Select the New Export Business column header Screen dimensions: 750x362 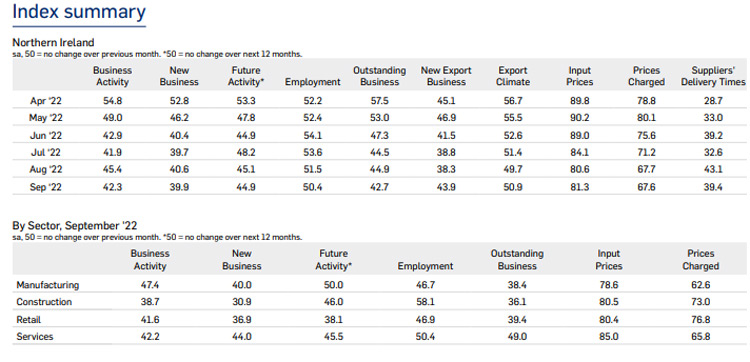pos(446,76)
